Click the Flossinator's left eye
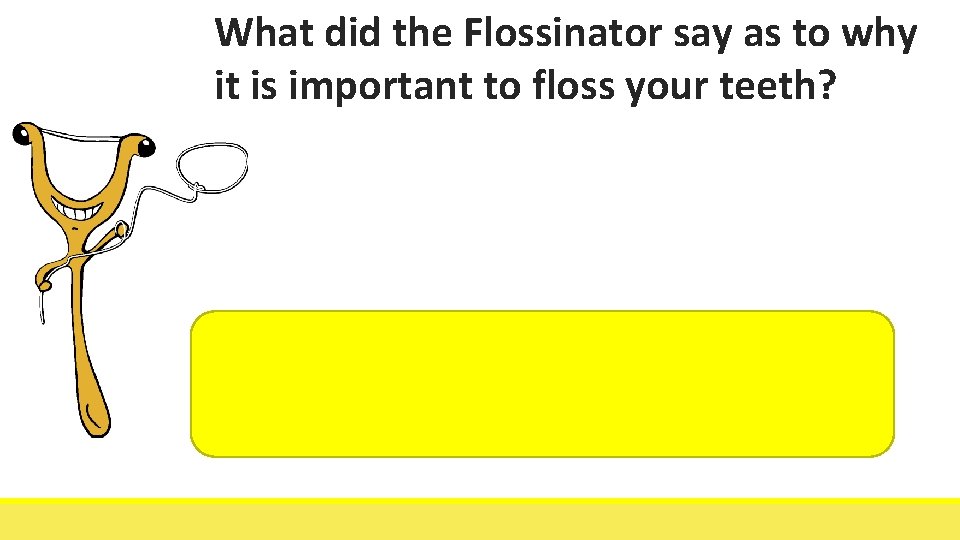The image size is (960, 540). pos(22,133)
